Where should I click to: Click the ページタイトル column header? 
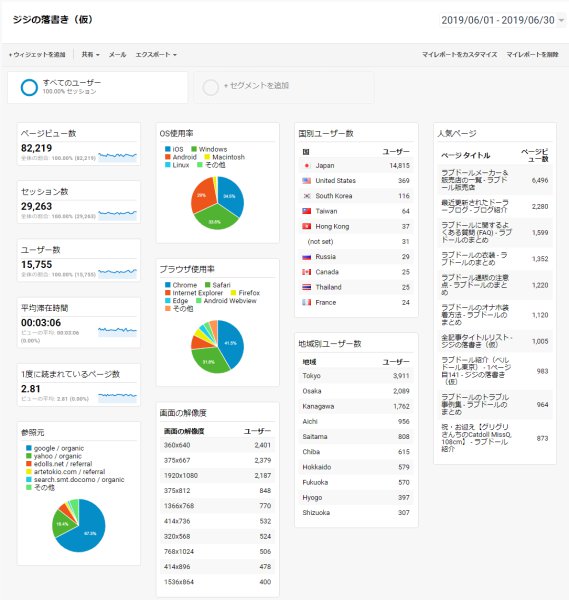[466, 155]
